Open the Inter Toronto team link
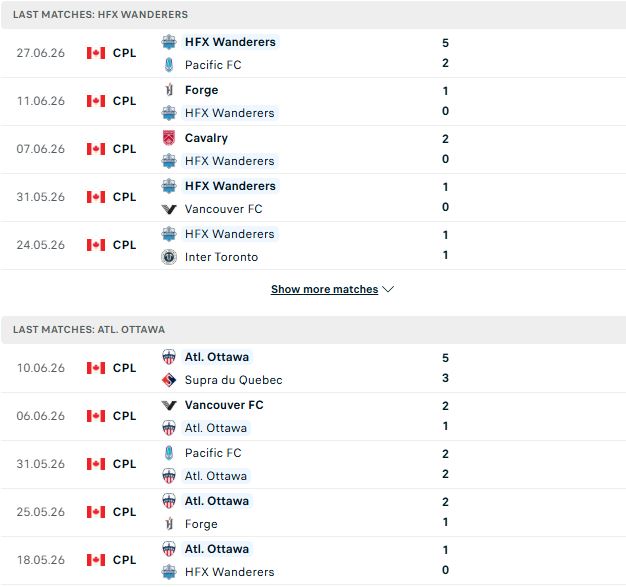This screenshot has width=626, height=587. (x=221, y=257)
